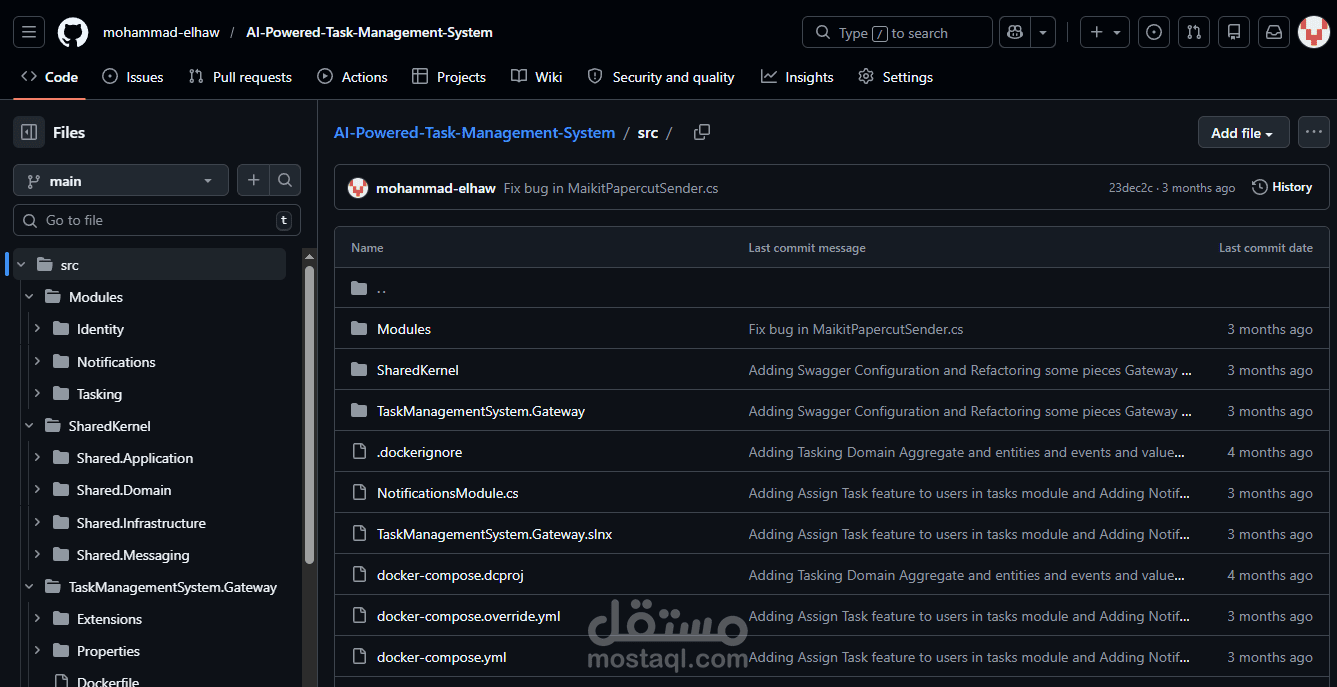1337x687 pixels.
Task: Open the Add file dropdown
Action: pos(1242,133)
